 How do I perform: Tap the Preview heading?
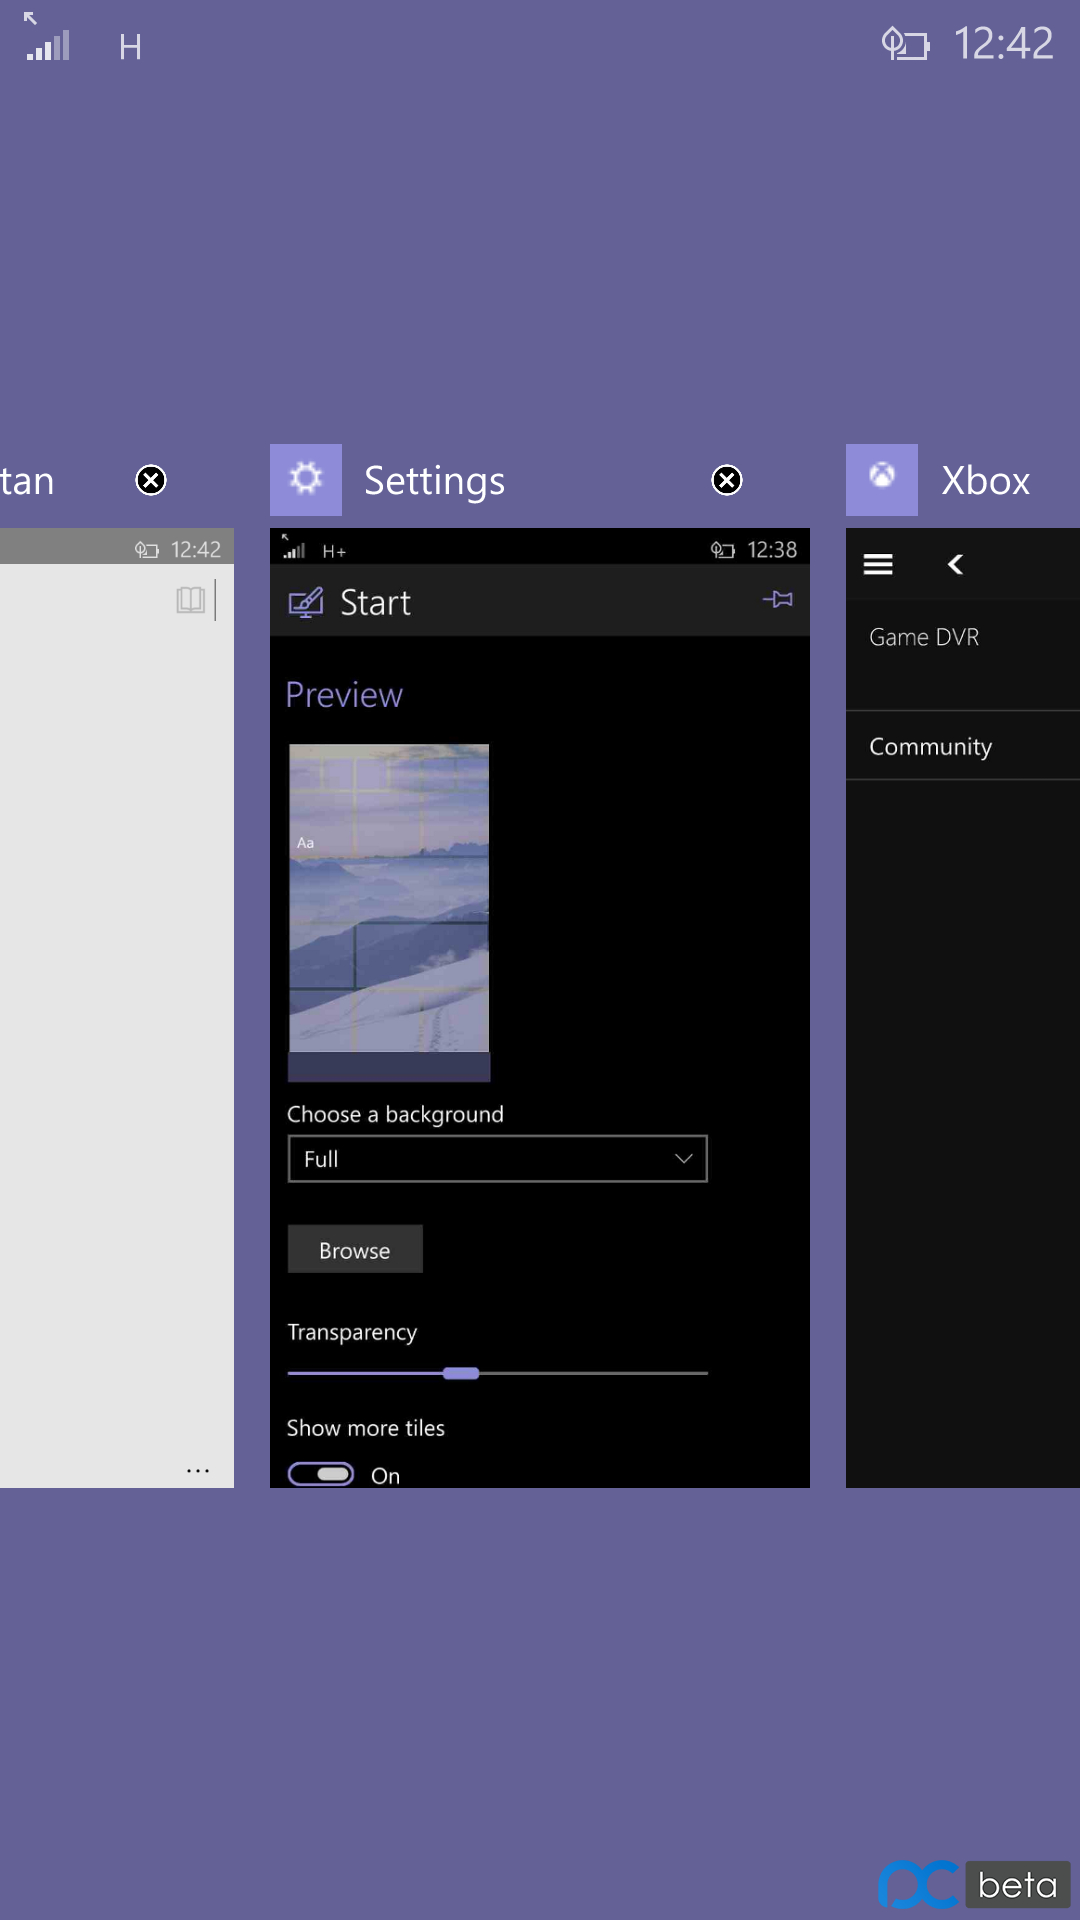click(x=344, y=695)
